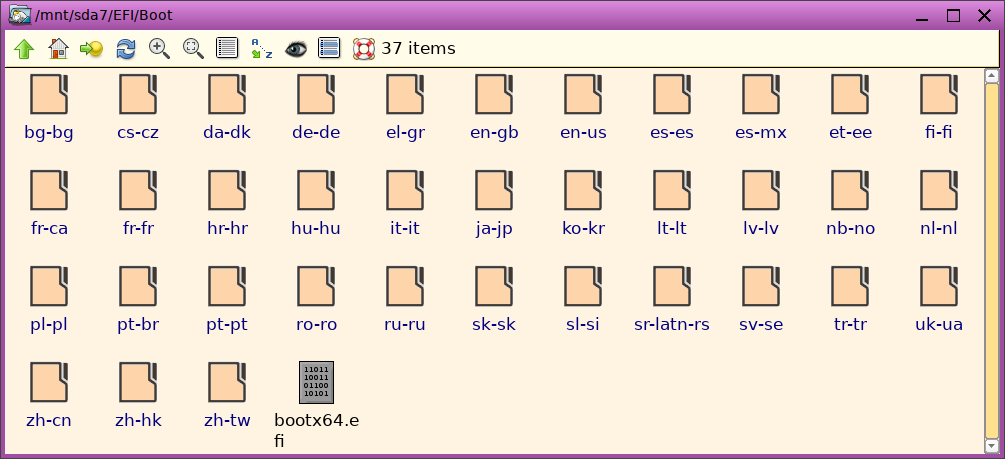
Task: Select the et-ee folder
Action: [850, 106]
